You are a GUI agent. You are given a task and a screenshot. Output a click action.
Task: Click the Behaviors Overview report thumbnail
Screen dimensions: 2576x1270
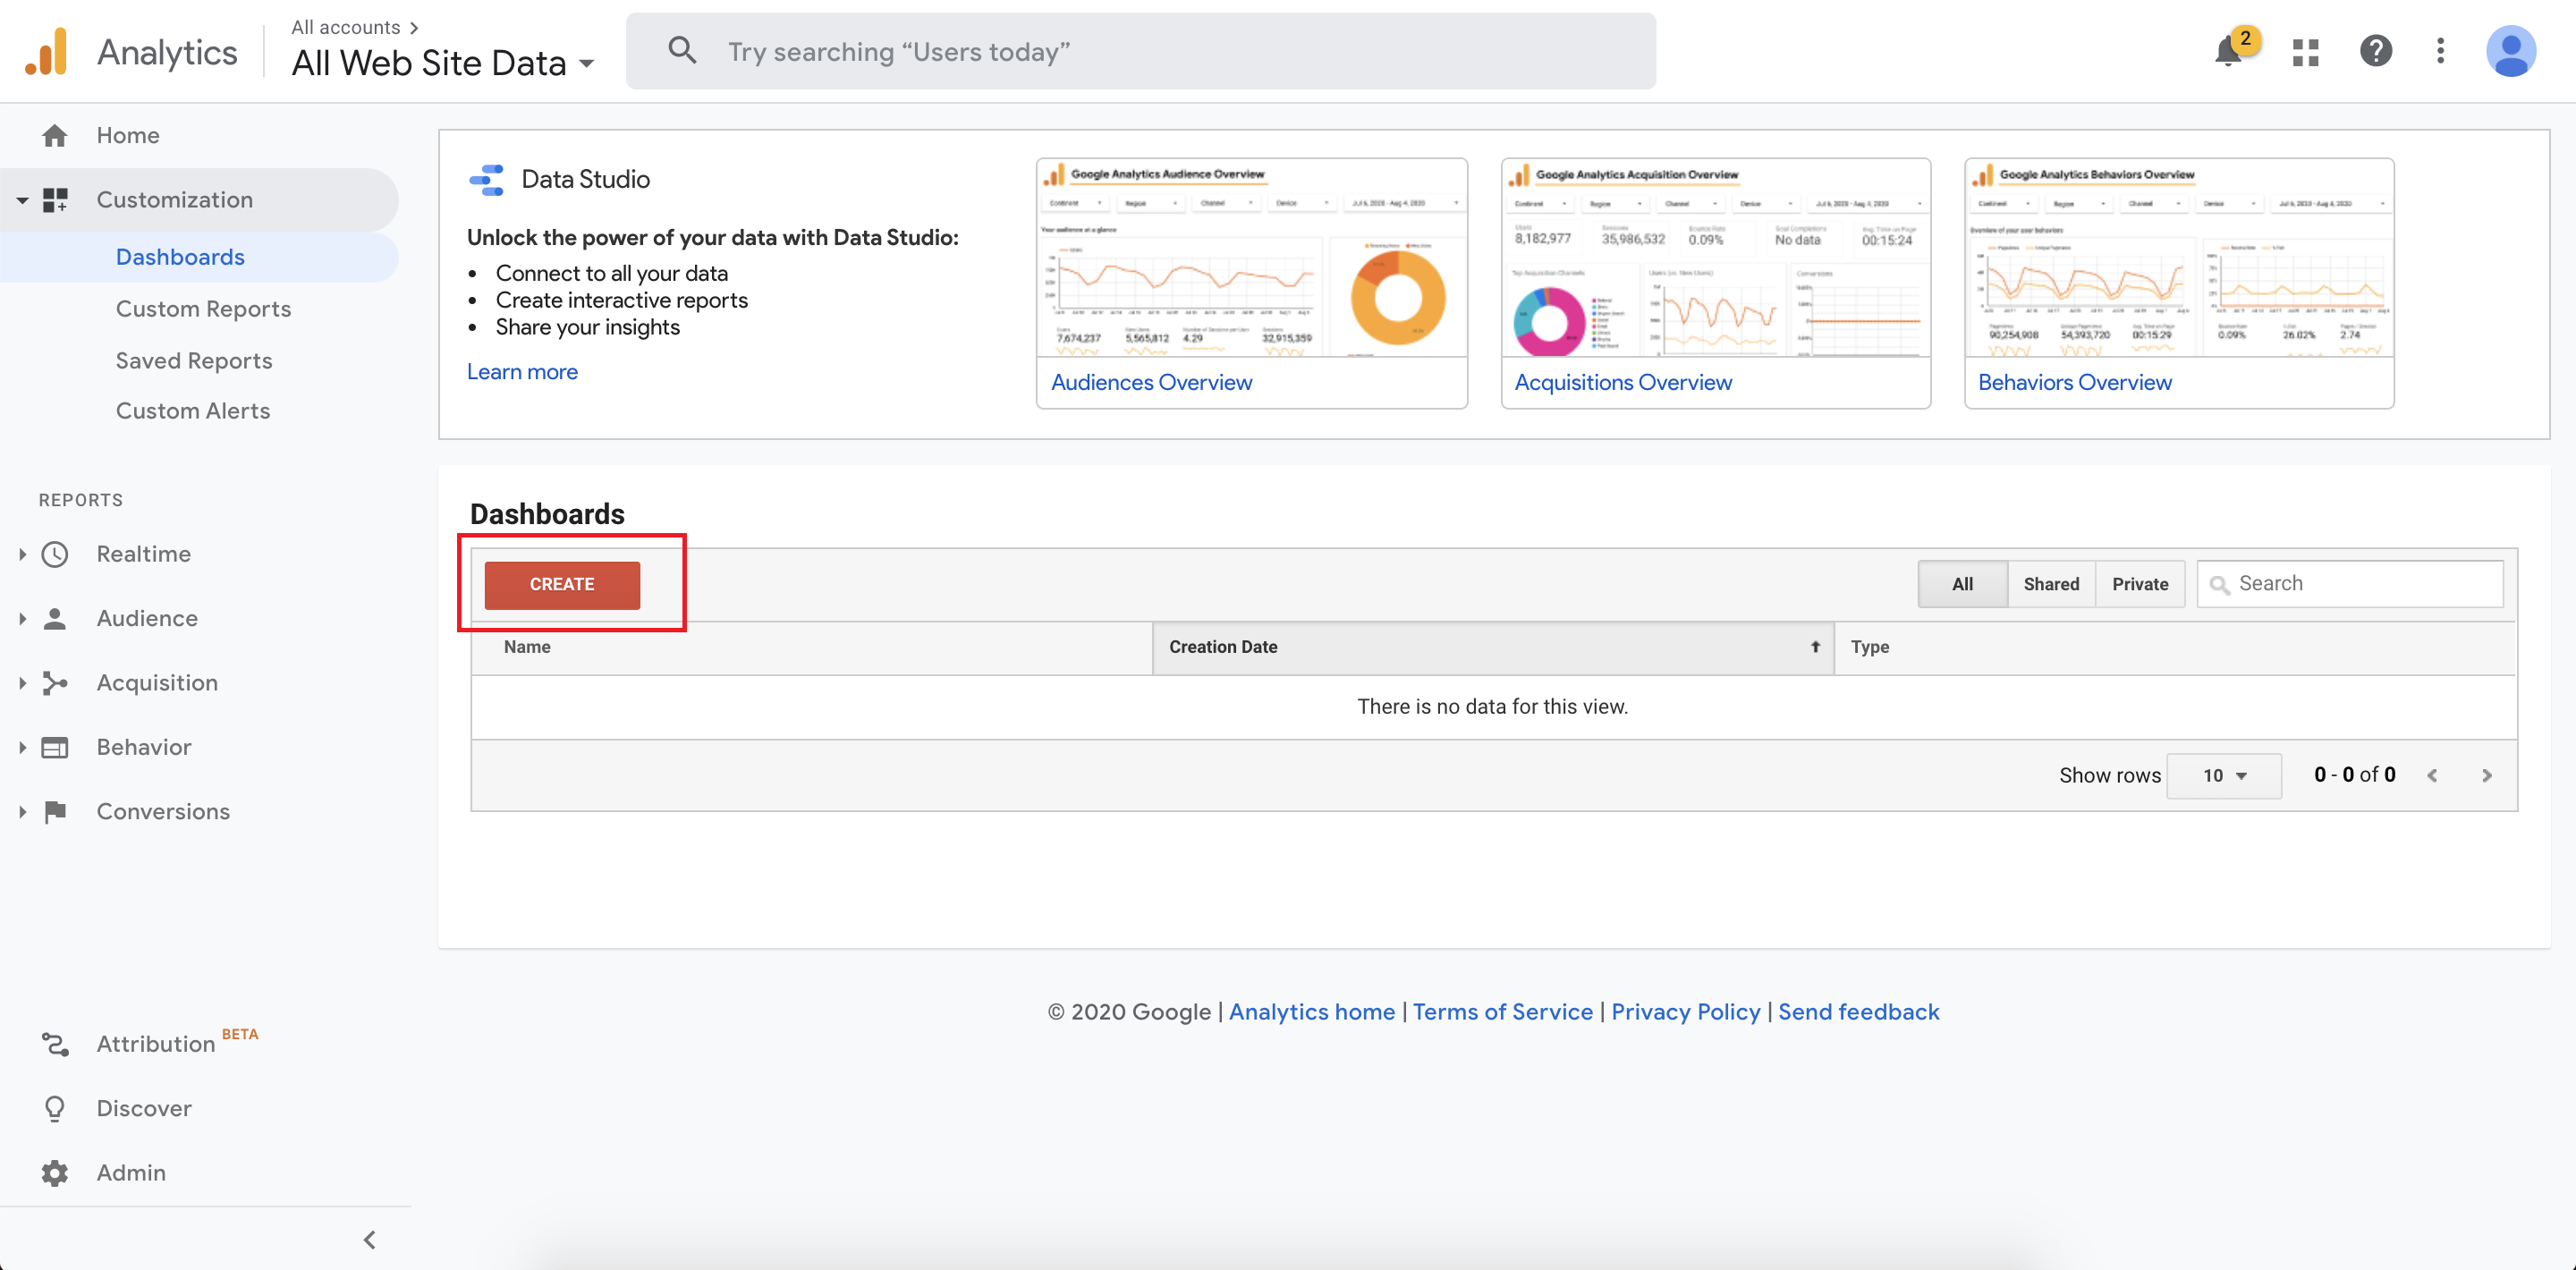point(2179,258)
